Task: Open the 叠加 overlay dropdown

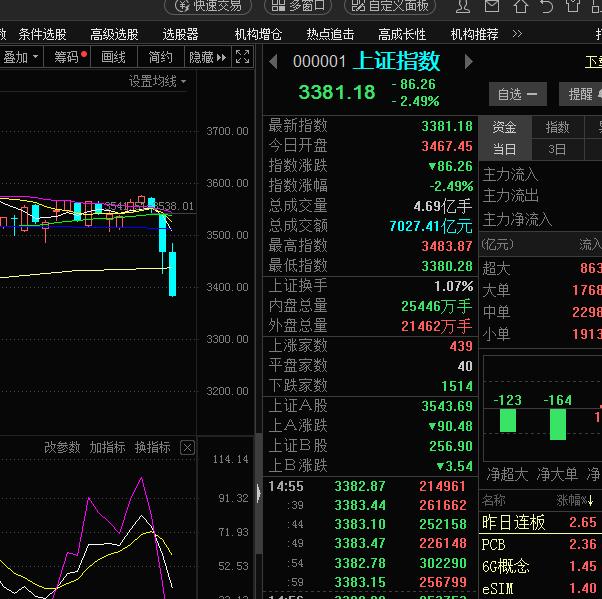Action: point(21,57)
